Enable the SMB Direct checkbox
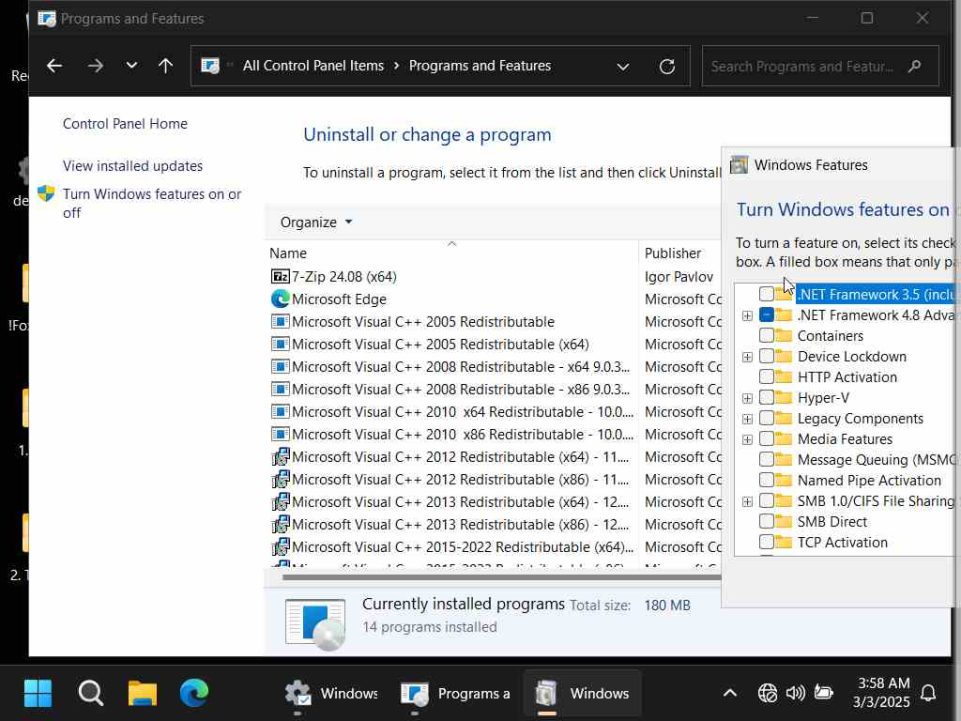Screen dimensions: 961x721 click(766, 522)
